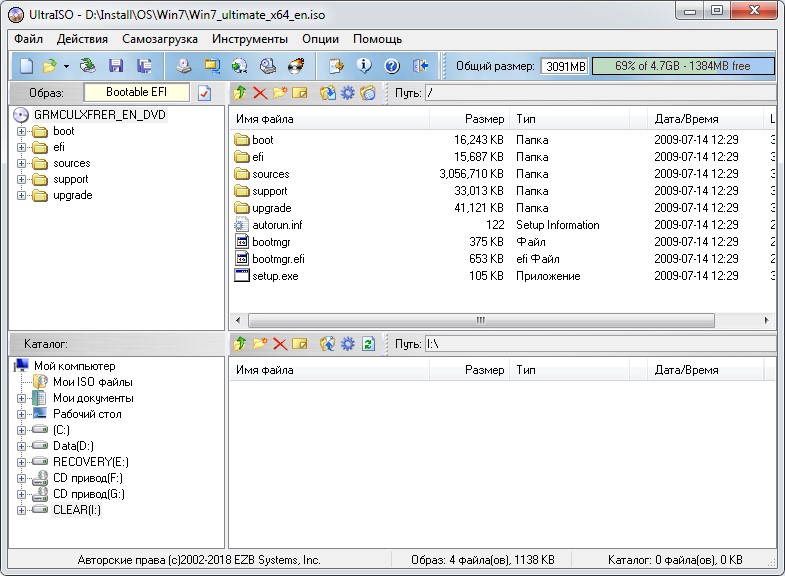785x576 pixels.
Task: Create a new image with New icon
Action: click(x=26, y=66)
